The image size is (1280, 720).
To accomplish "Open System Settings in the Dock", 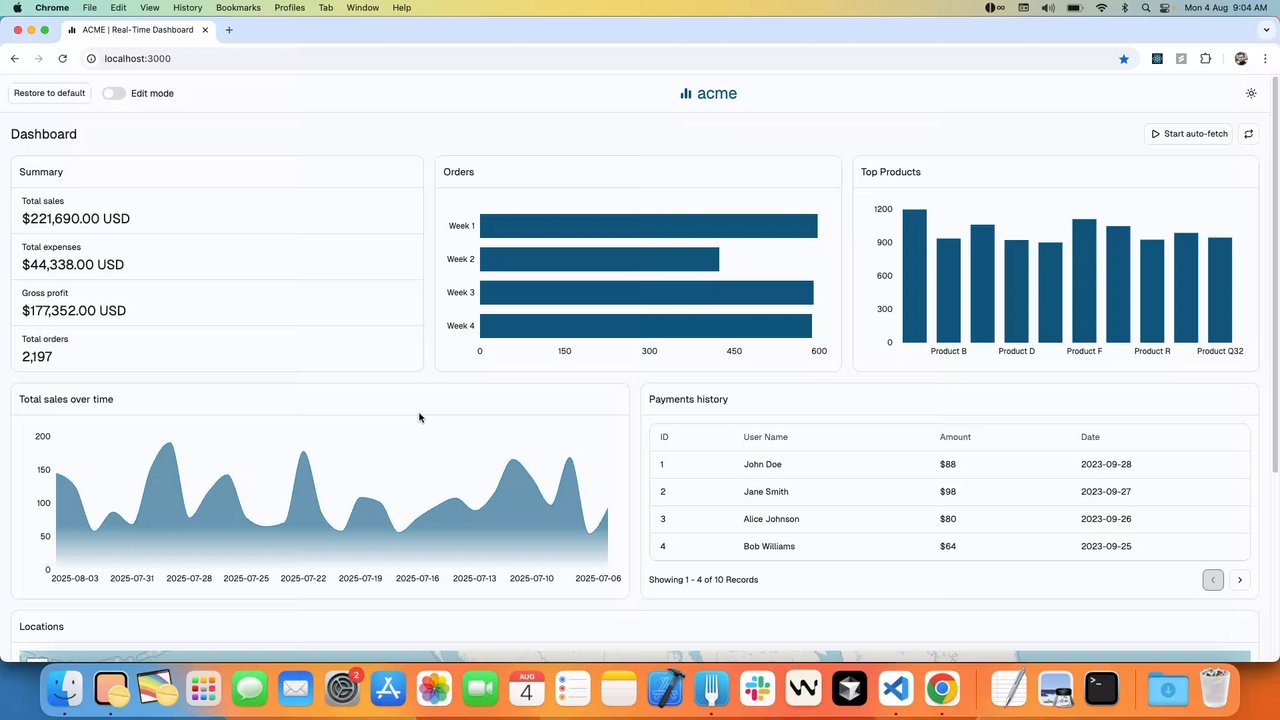I will [x=342, y=689].
